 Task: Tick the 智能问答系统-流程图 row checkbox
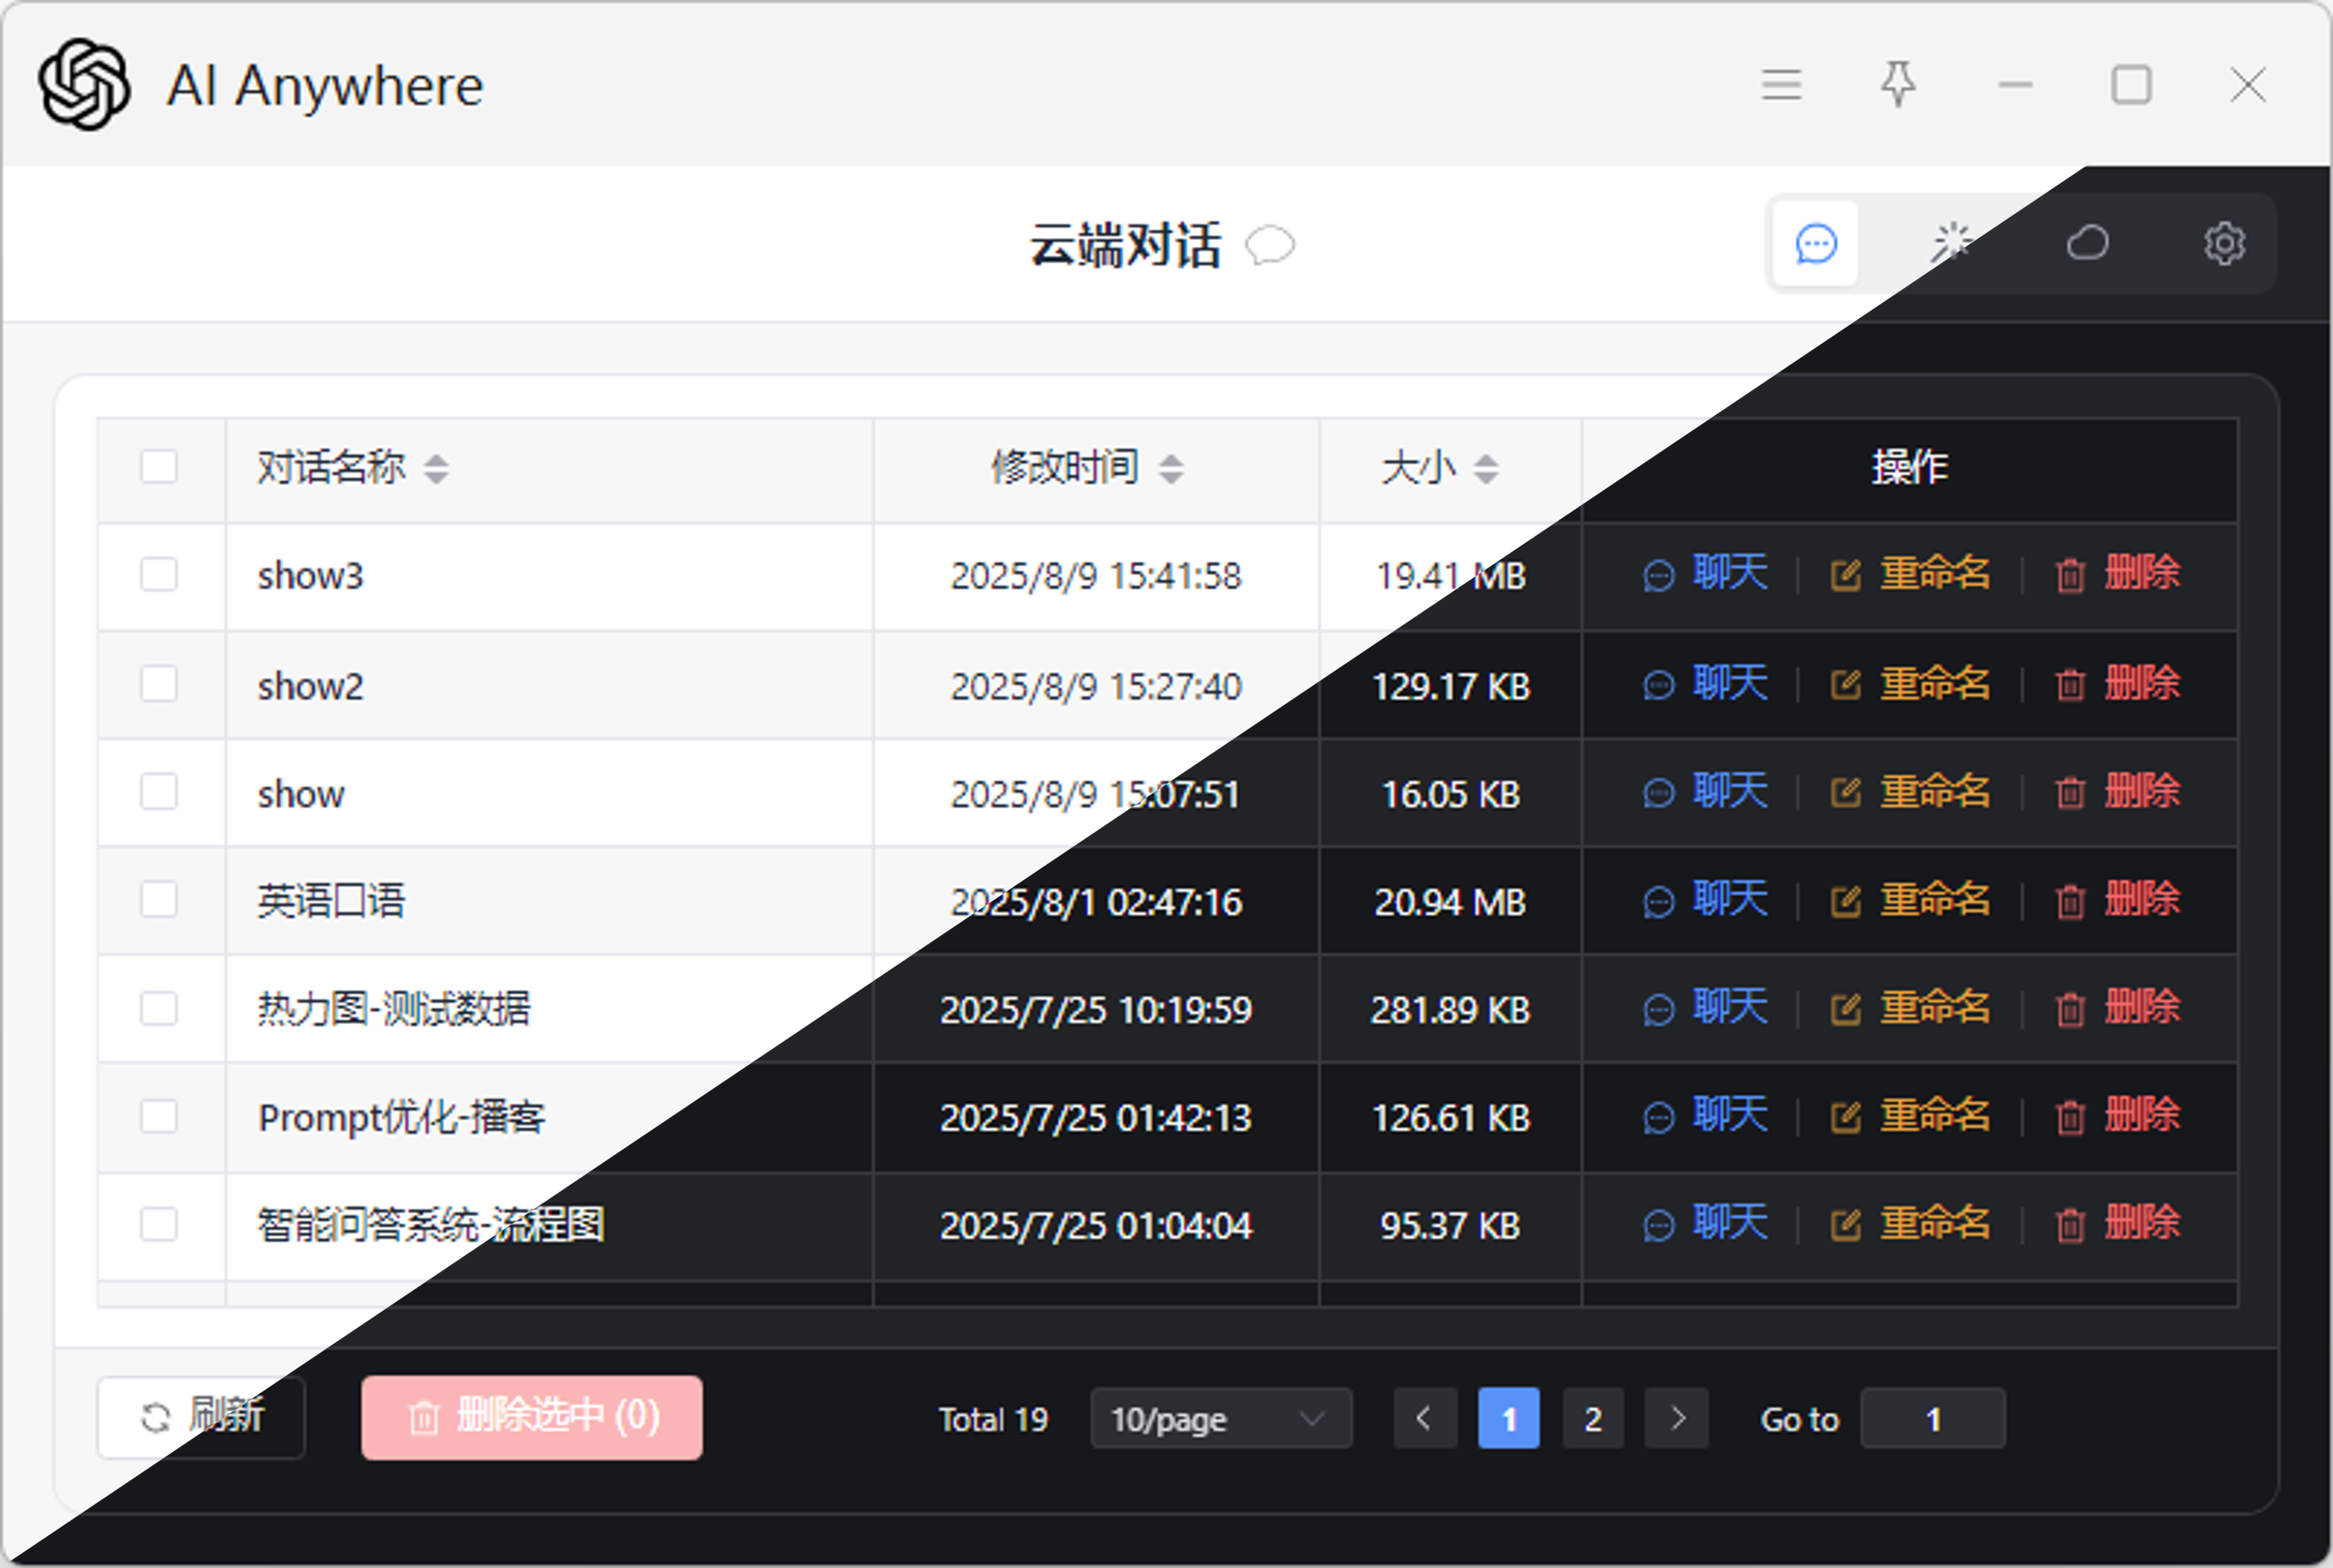pyautogui.click(x=159, y=1224)
